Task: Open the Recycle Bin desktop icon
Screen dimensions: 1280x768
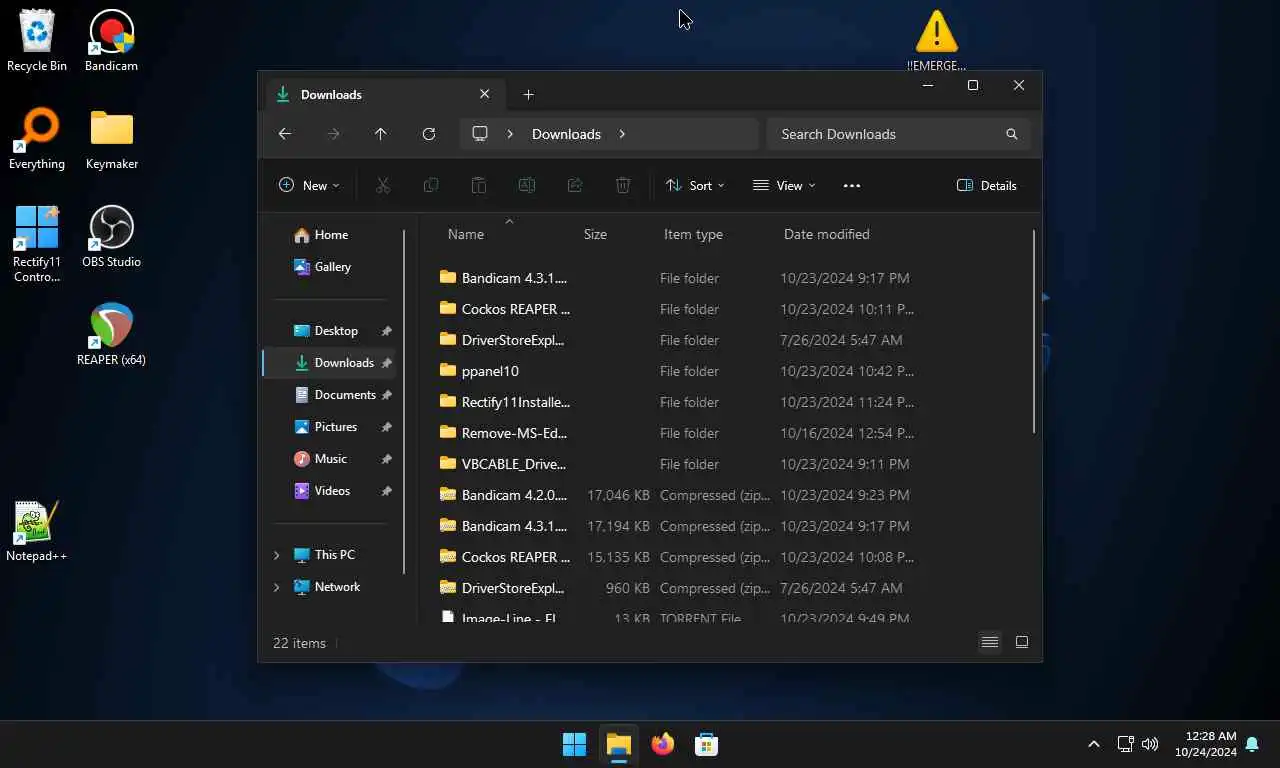Action: point(37,40)
